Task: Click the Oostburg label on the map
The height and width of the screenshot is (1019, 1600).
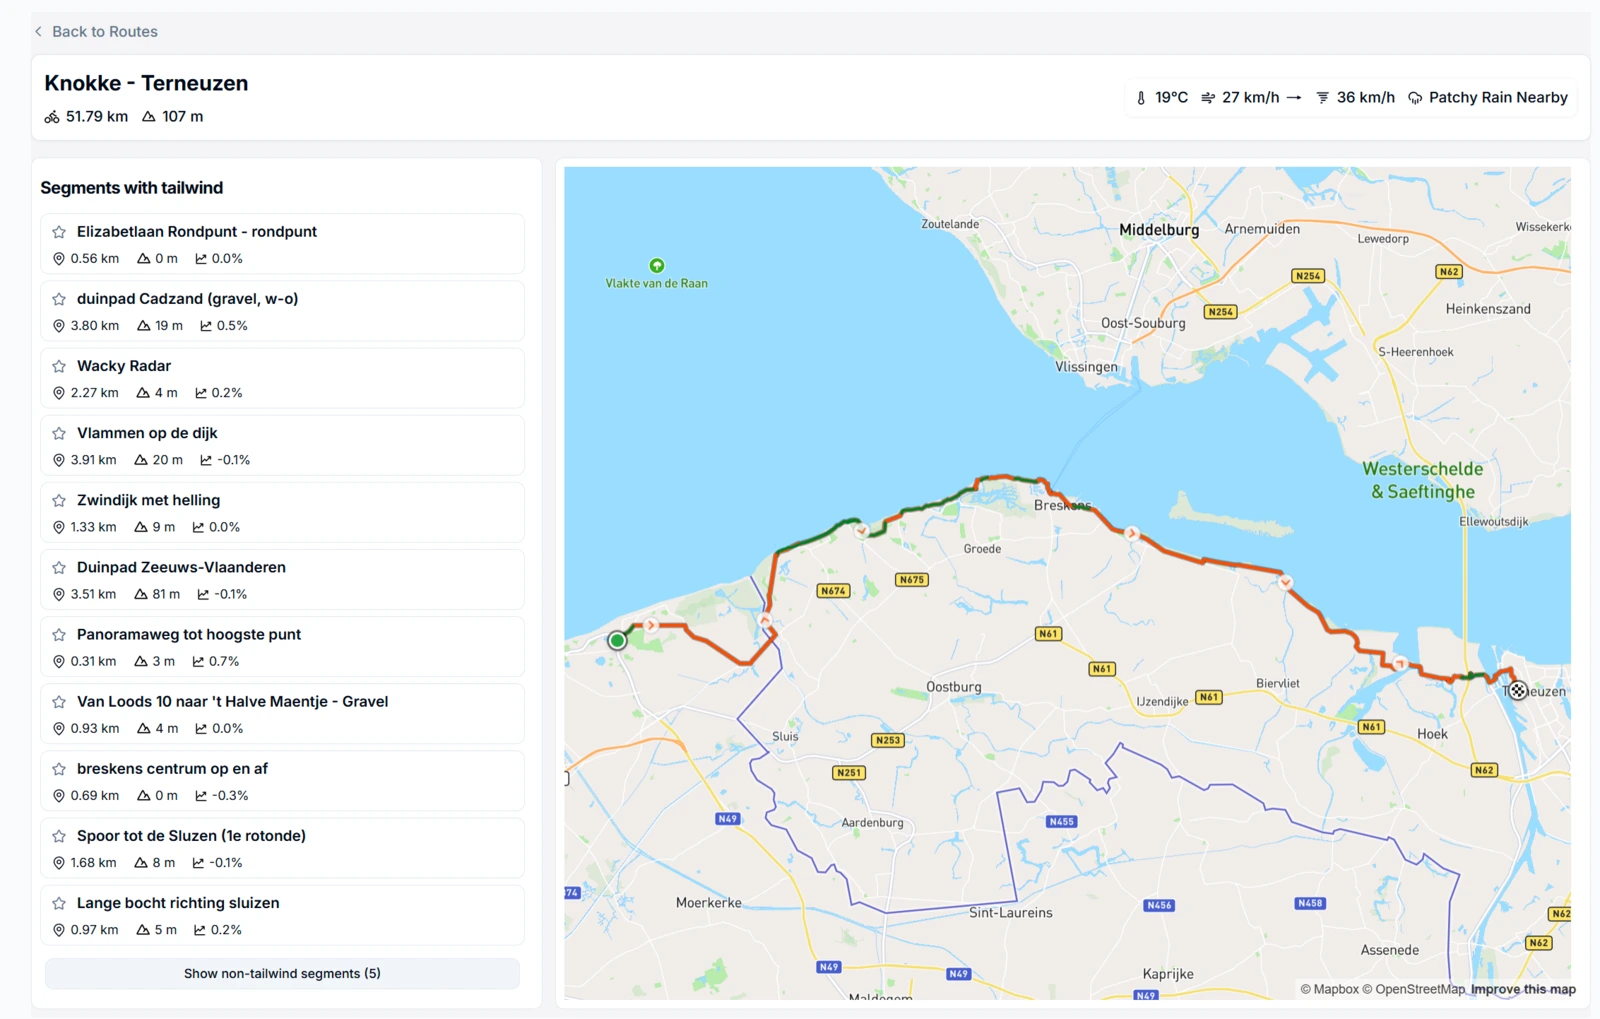Action: (954, 687)
